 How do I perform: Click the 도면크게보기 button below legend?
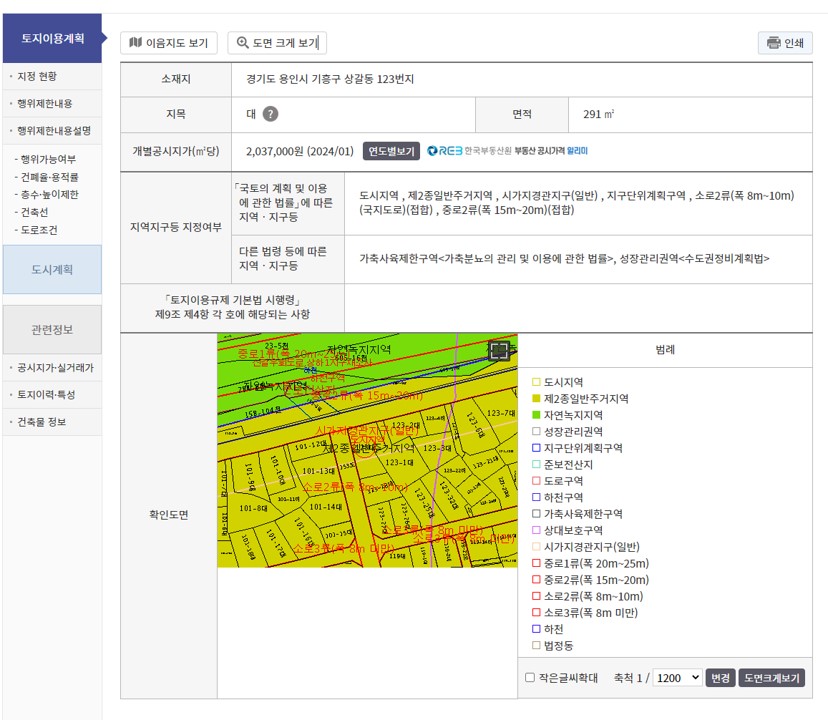(771, 678)
